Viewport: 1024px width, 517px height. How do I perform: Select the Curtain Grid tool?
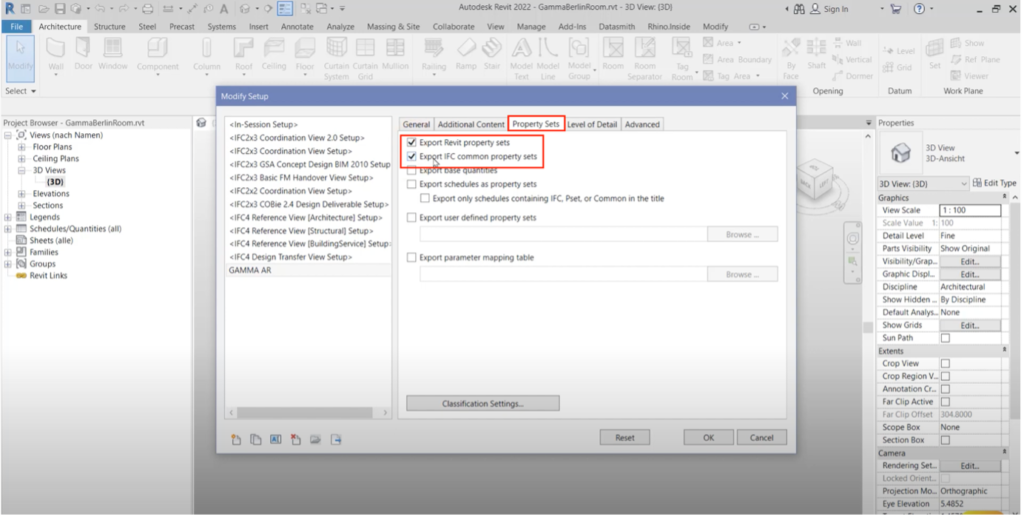click(x=365, y=58)
